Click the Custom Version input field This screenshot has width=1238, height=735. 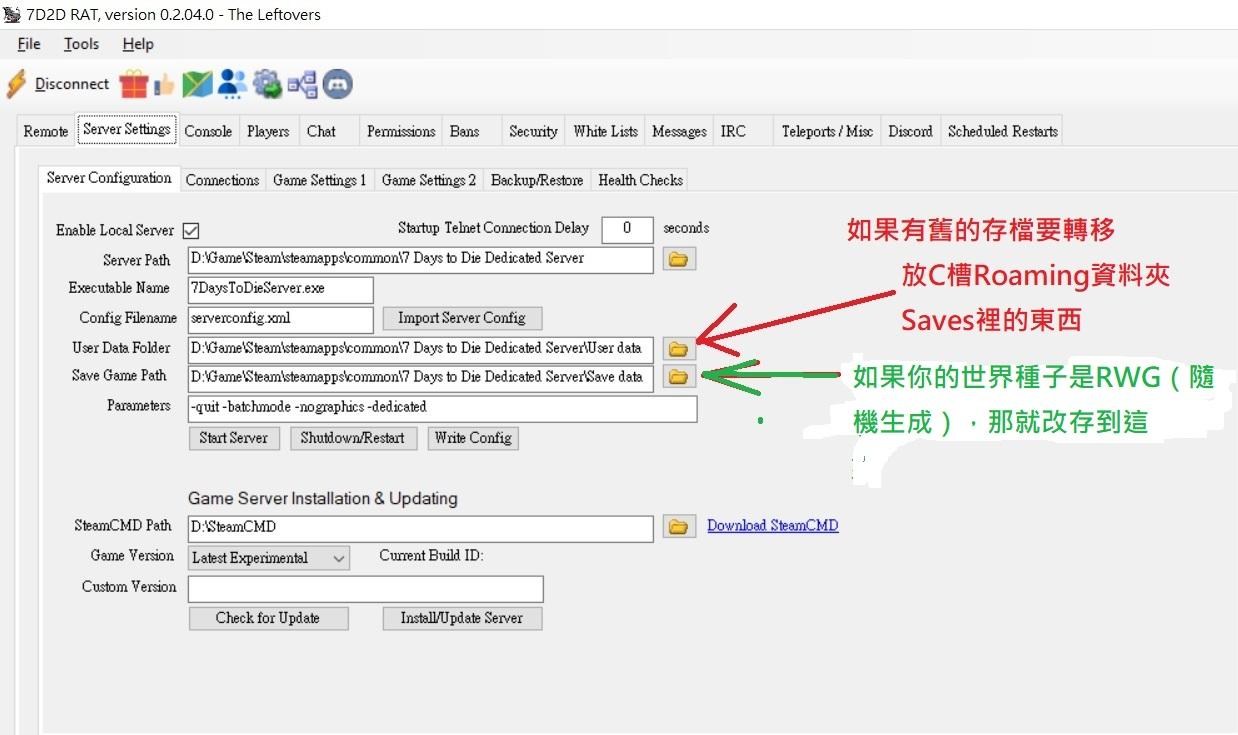coord(365,589)
